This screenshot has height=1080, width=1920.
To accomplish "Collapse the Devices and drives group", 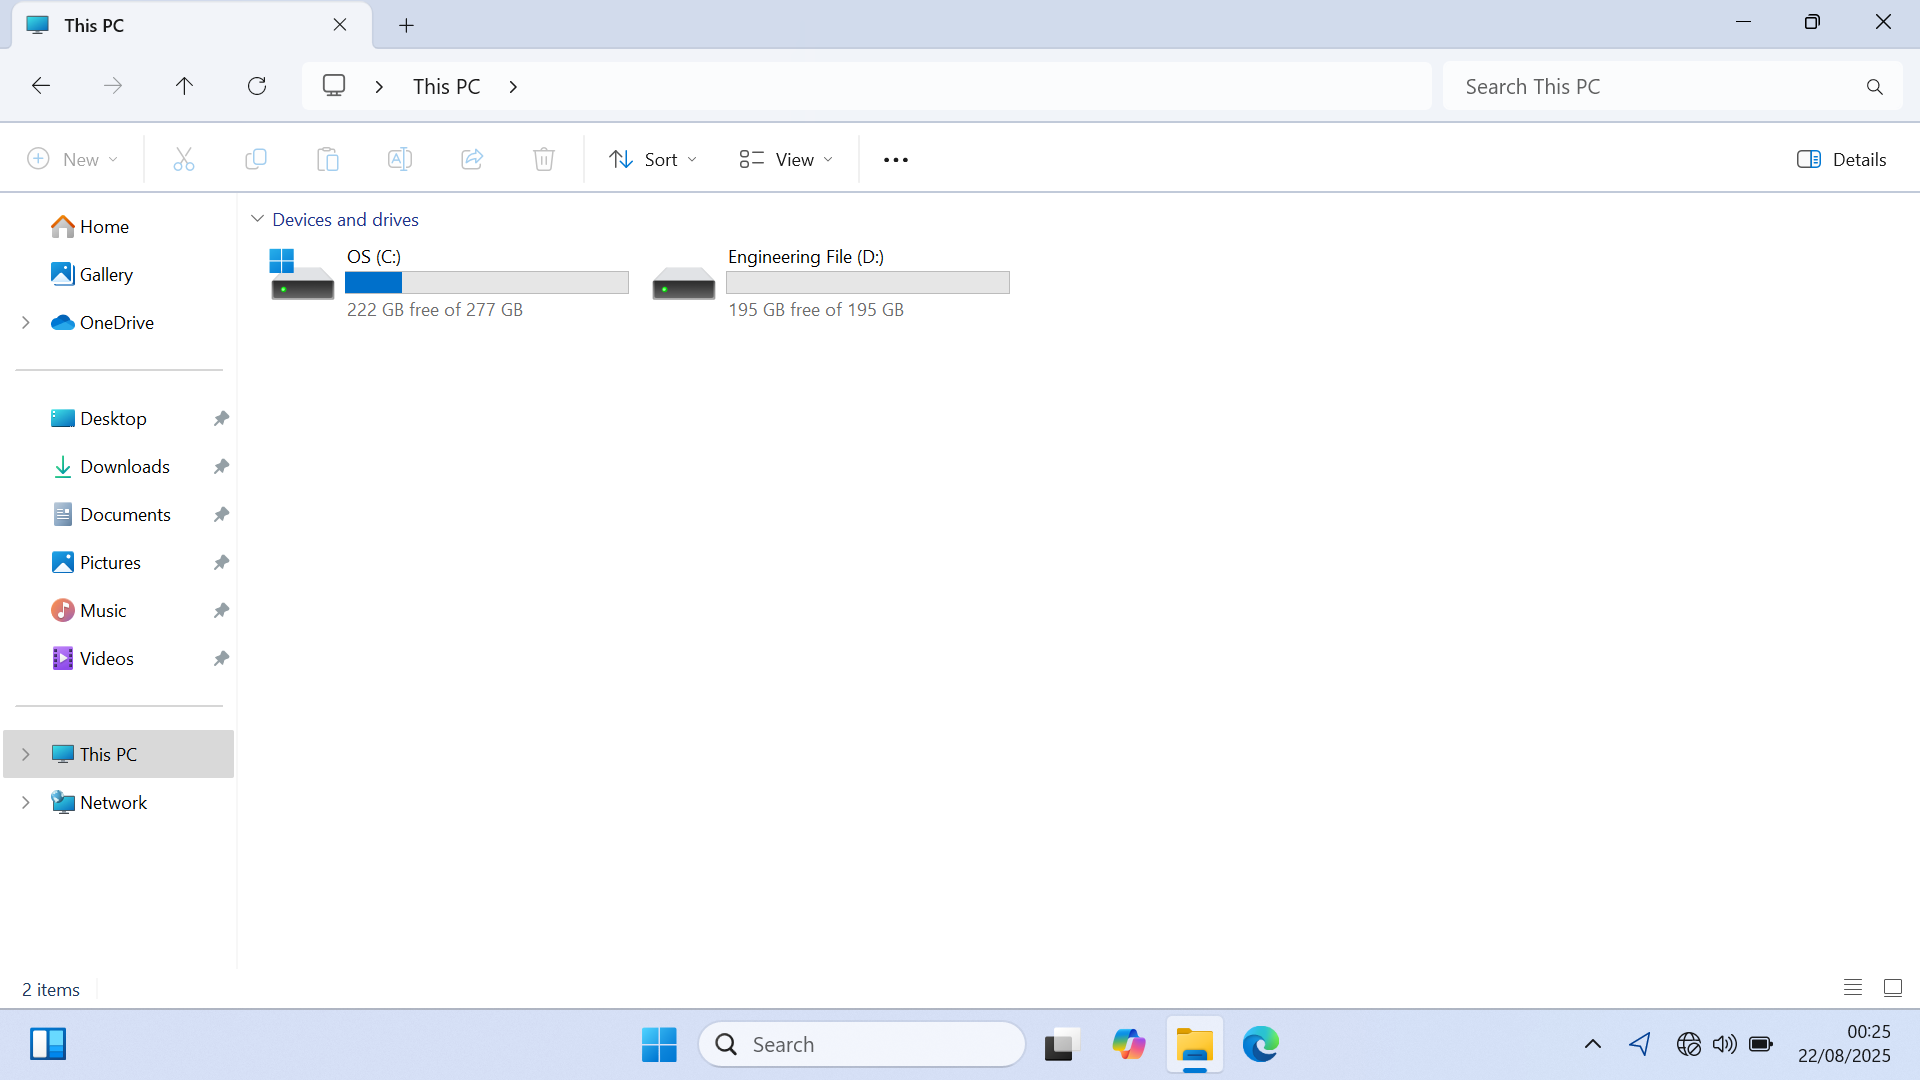I will 257,219.
